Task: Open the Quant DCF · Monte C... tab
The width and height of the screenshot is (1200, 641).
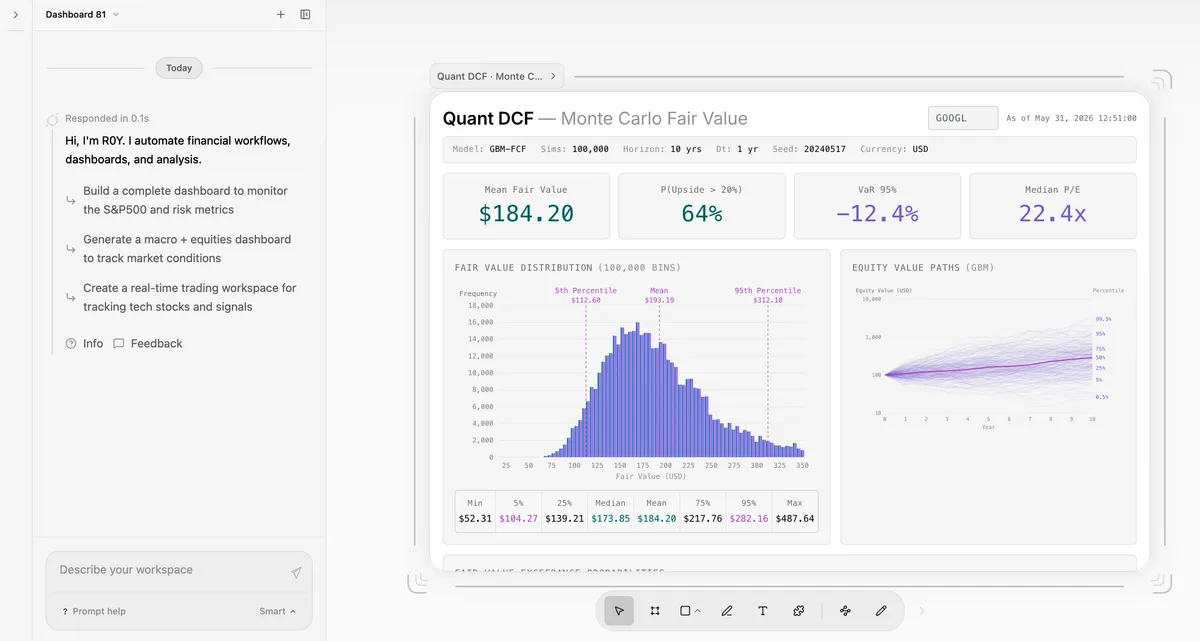Action: (497, 76)
